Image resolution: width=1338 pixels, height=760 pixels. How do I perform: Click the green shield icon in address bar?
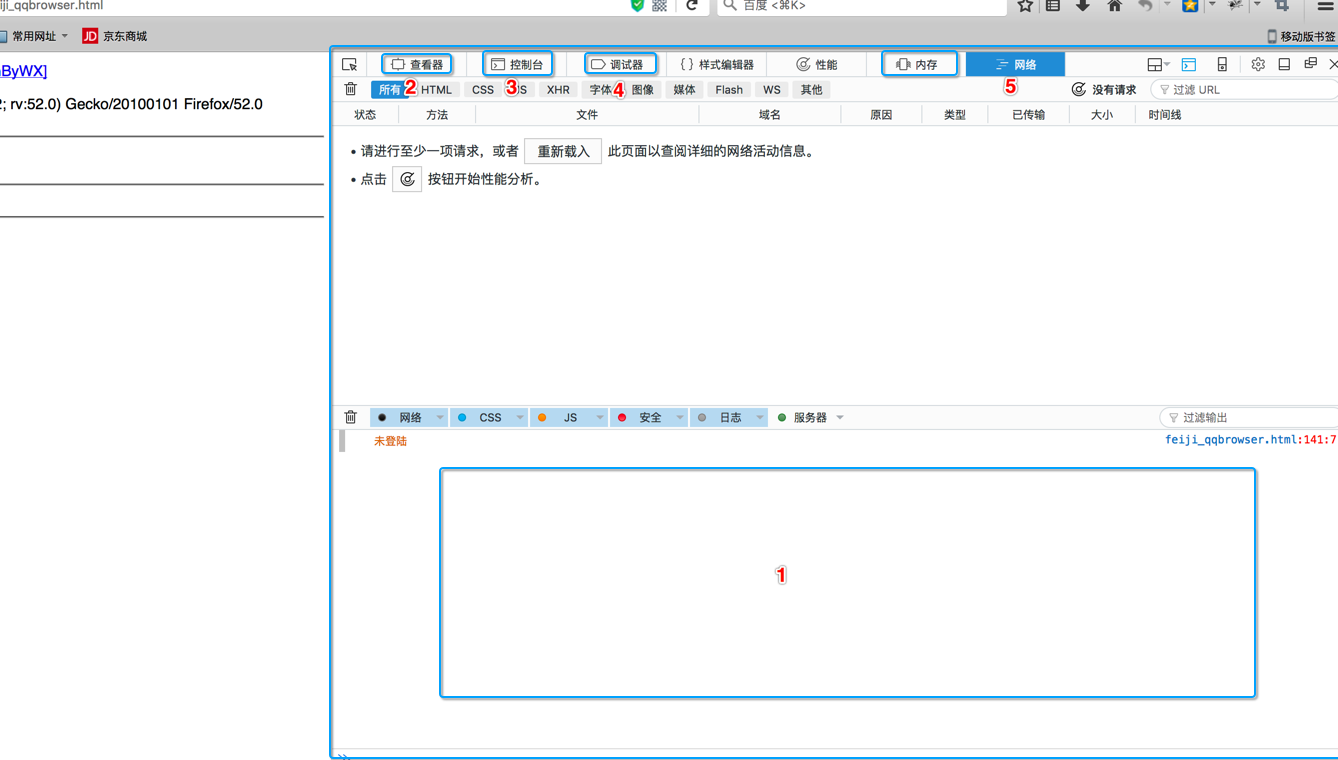637,6
